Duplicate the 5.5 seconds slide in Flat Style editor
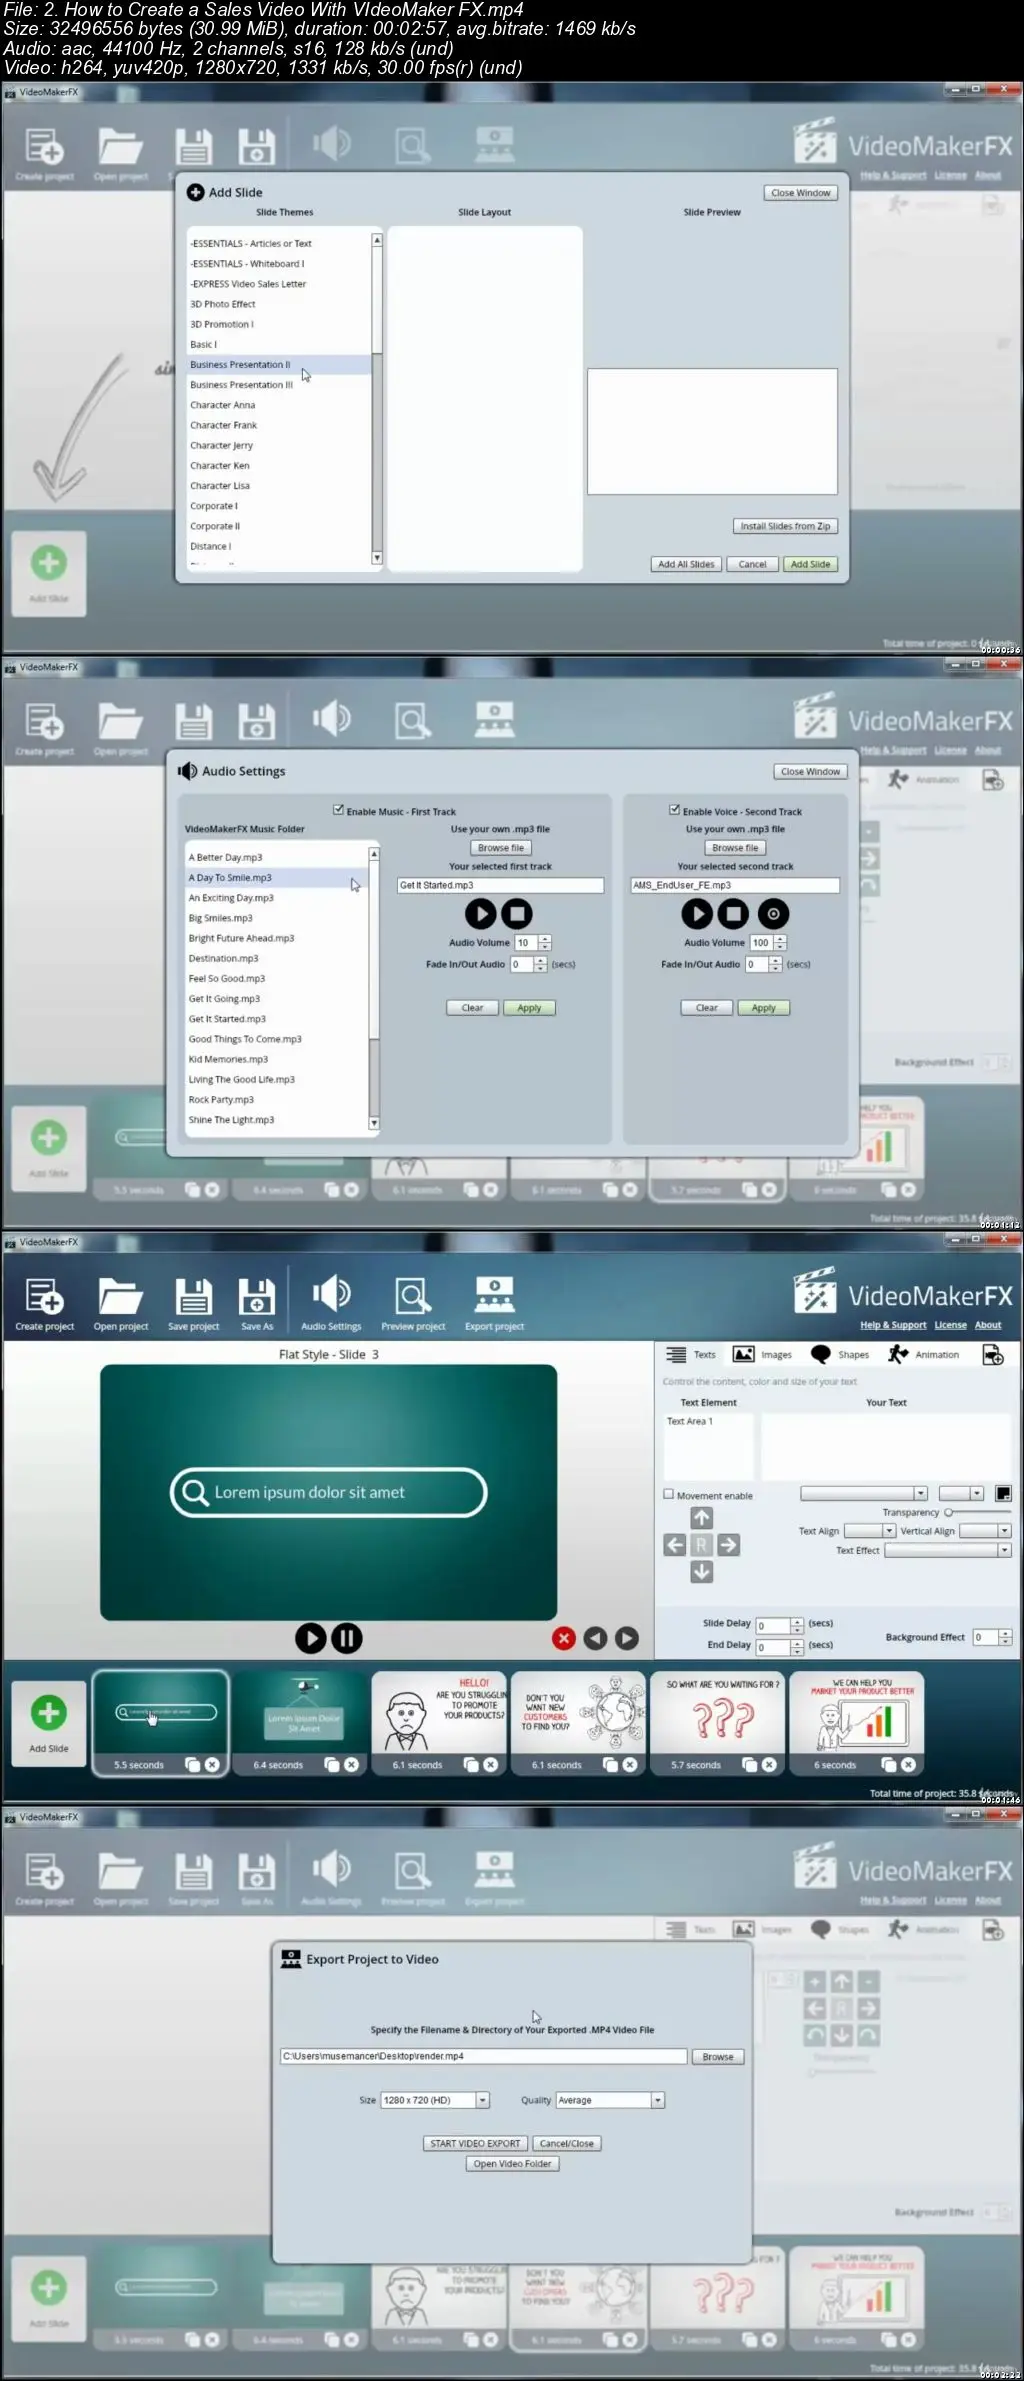Screen dimensions: 1024x2381 coord(193,1765)
